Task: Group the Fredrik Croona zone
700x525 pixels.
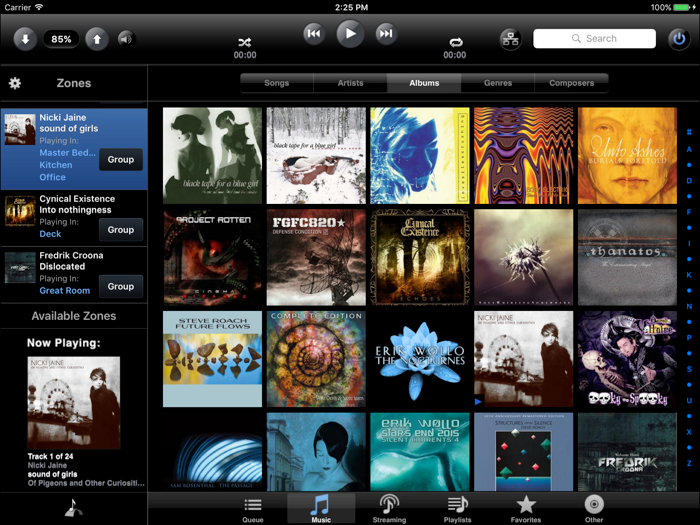Action: click(121, 286)
